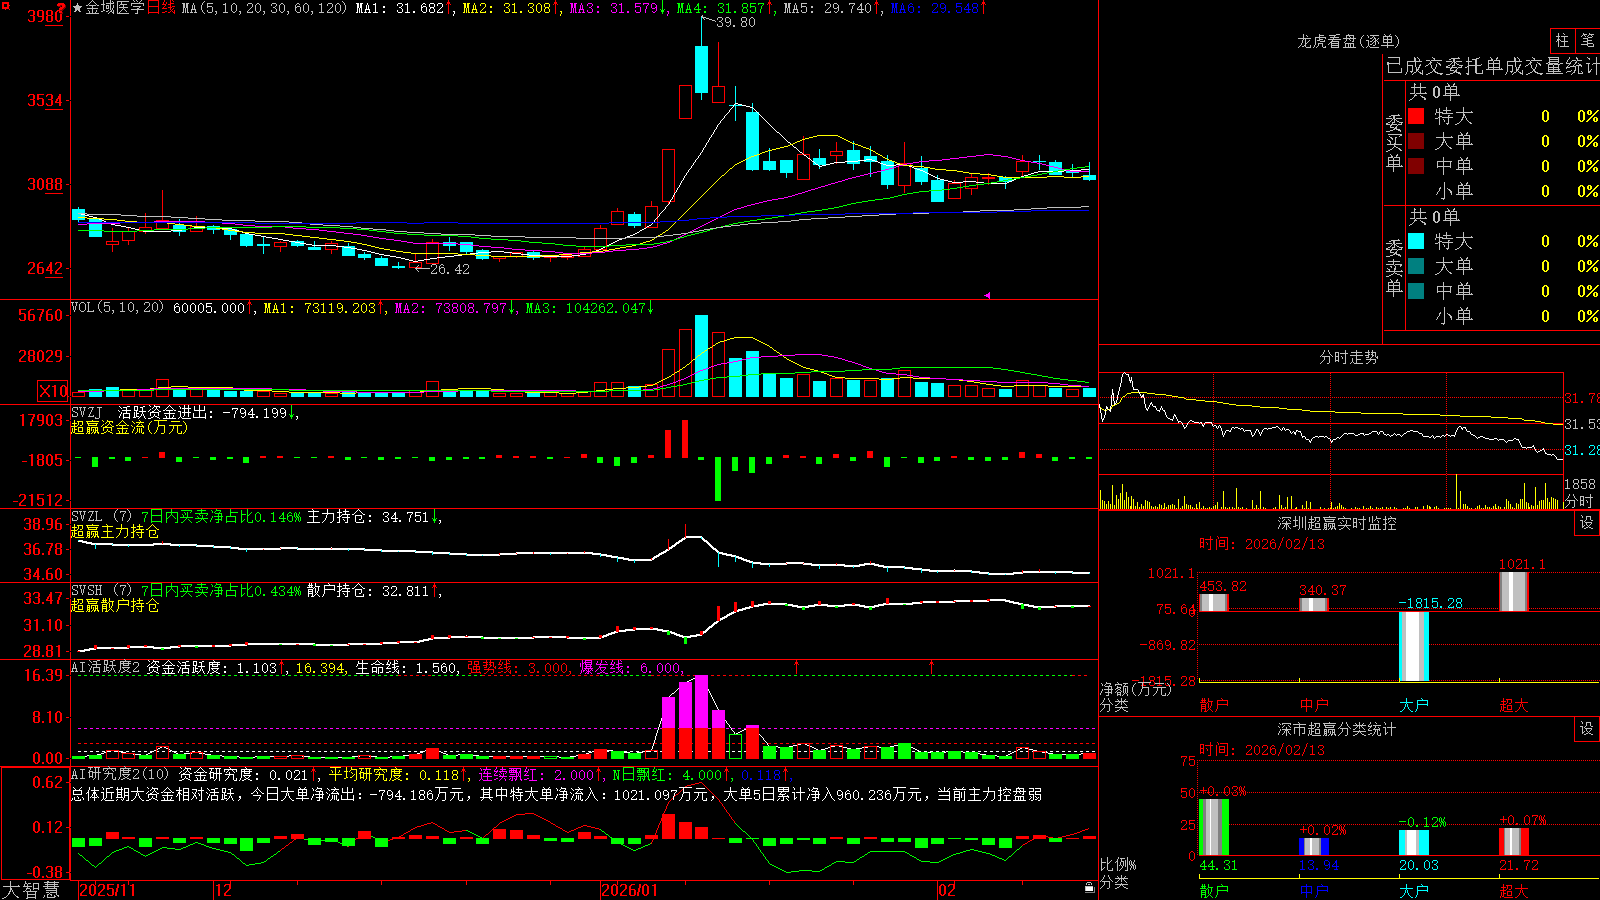Open 设 settings for 深圳超赢实时监控
The height and width of the screenshot is (900, 1600).
pos(1587,523)
